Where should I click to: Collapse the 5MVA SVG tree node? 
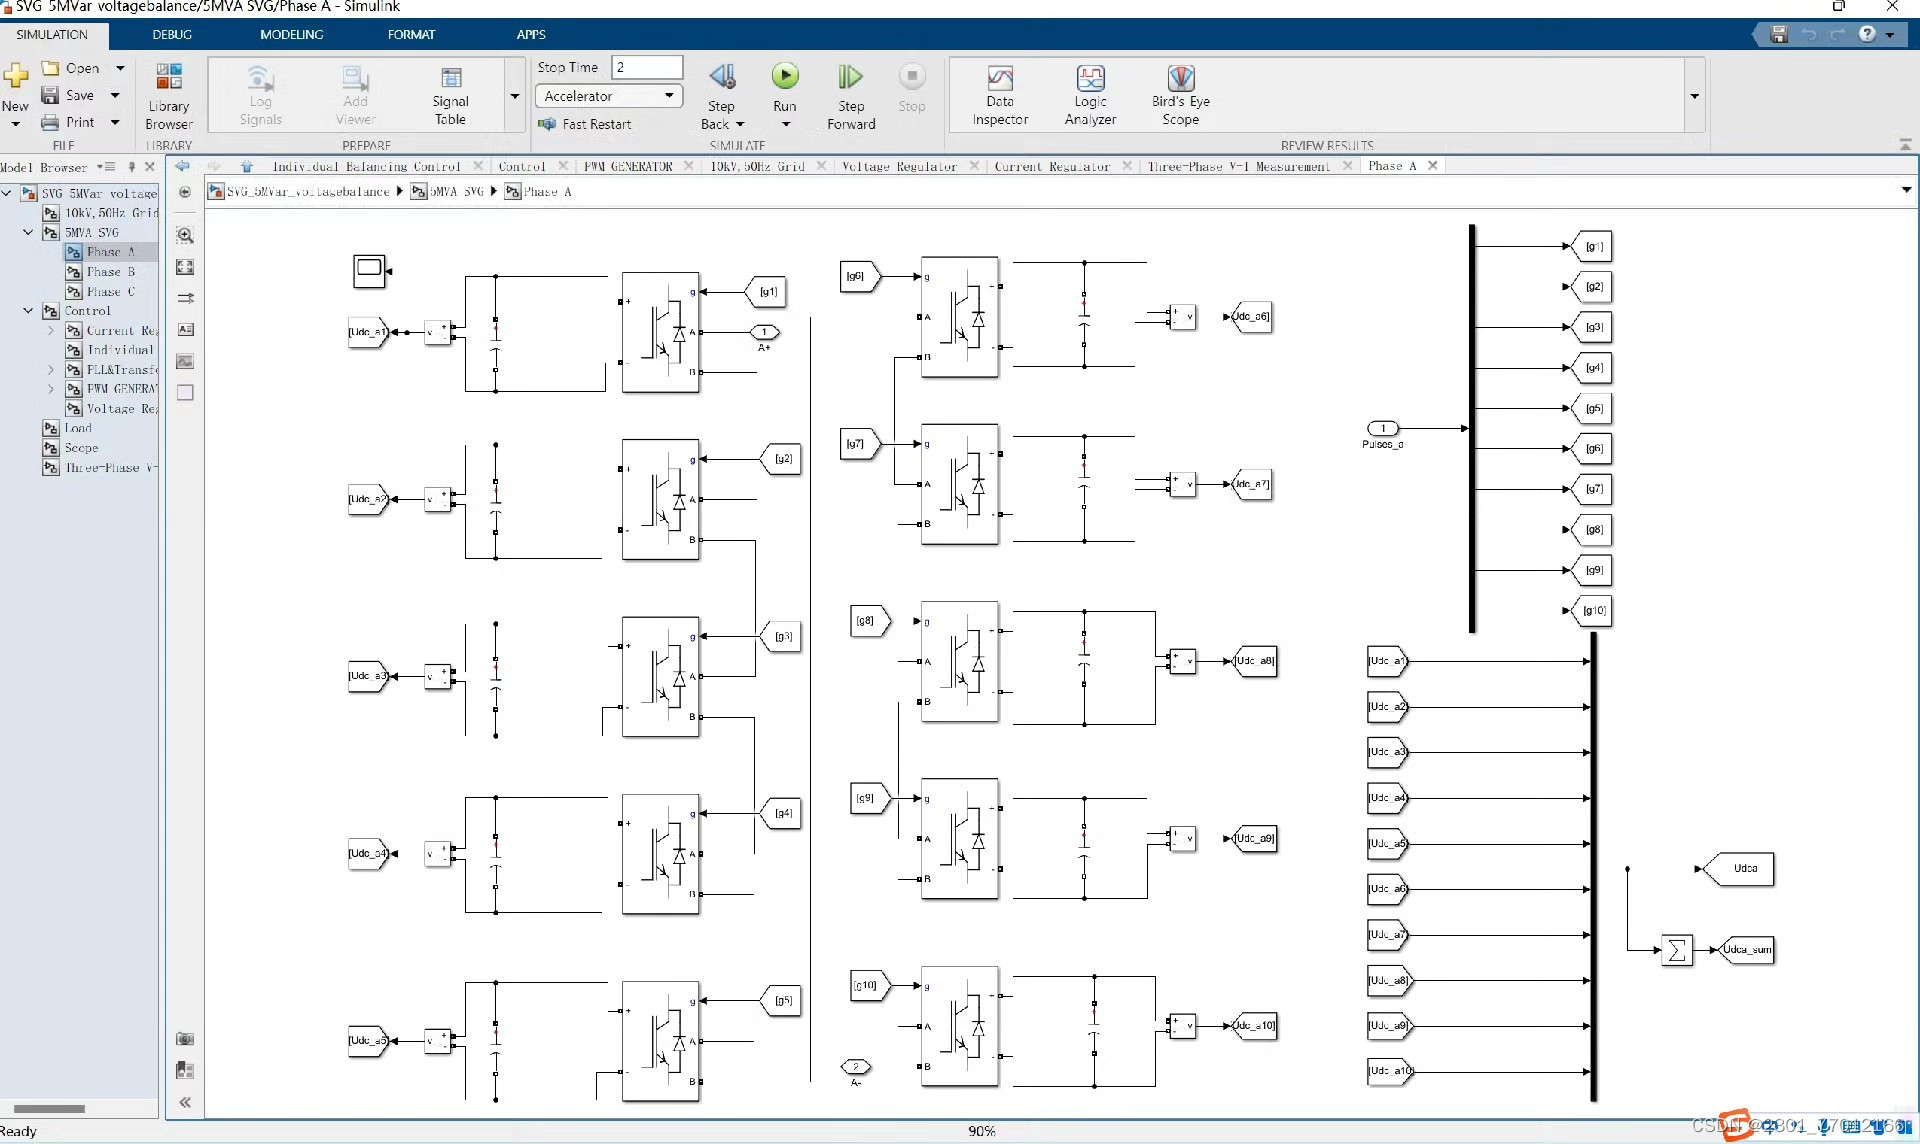(28, 232)
